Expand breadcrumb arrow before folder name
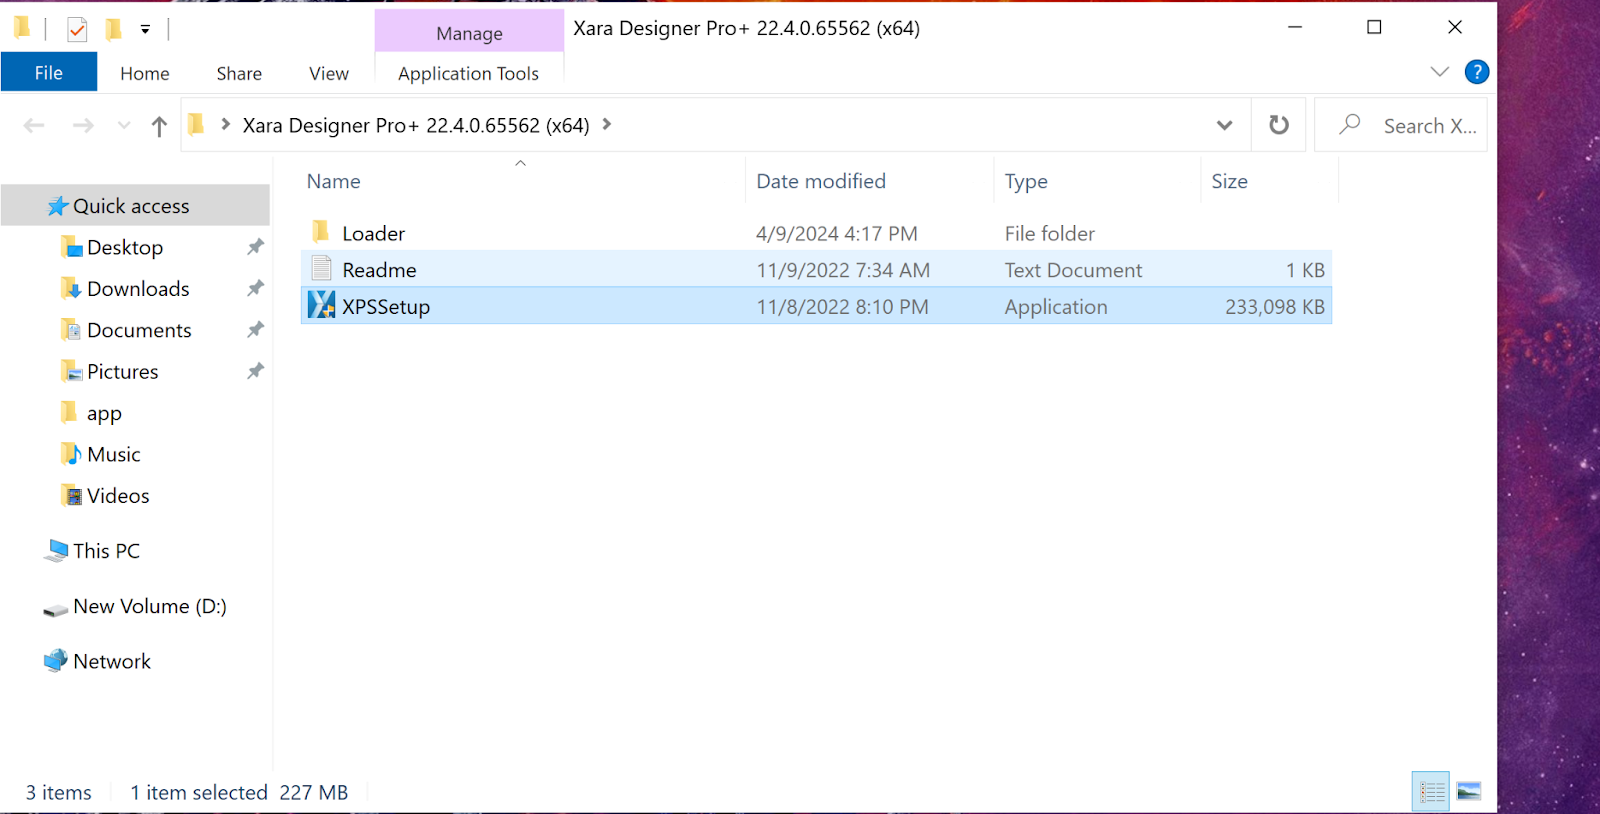The image size is (1600, 814). [x=225, y=124]
